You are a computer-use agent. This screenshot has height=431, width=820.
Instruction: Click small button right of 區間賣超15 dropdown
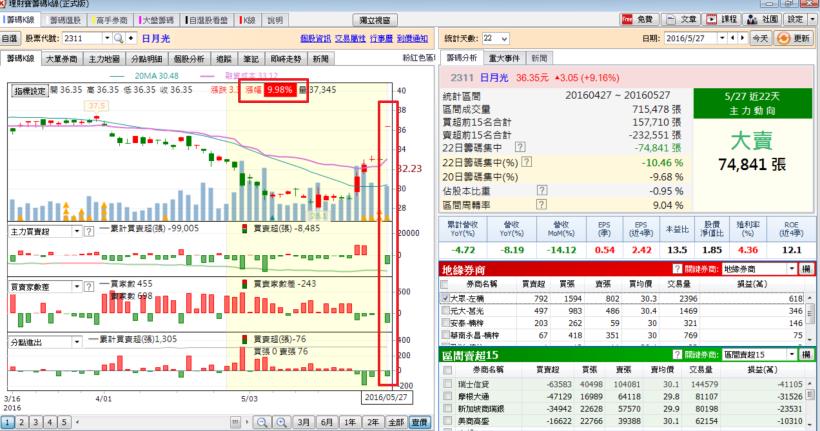tap(806, 355)
